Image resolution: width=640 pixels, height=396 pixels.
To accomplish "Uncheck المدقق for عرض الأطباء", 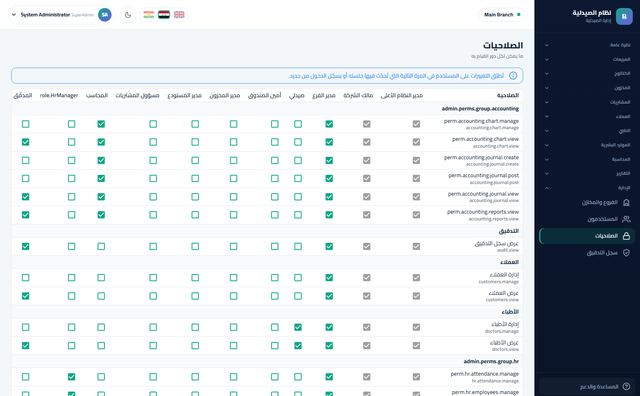I will coord(25,345).
